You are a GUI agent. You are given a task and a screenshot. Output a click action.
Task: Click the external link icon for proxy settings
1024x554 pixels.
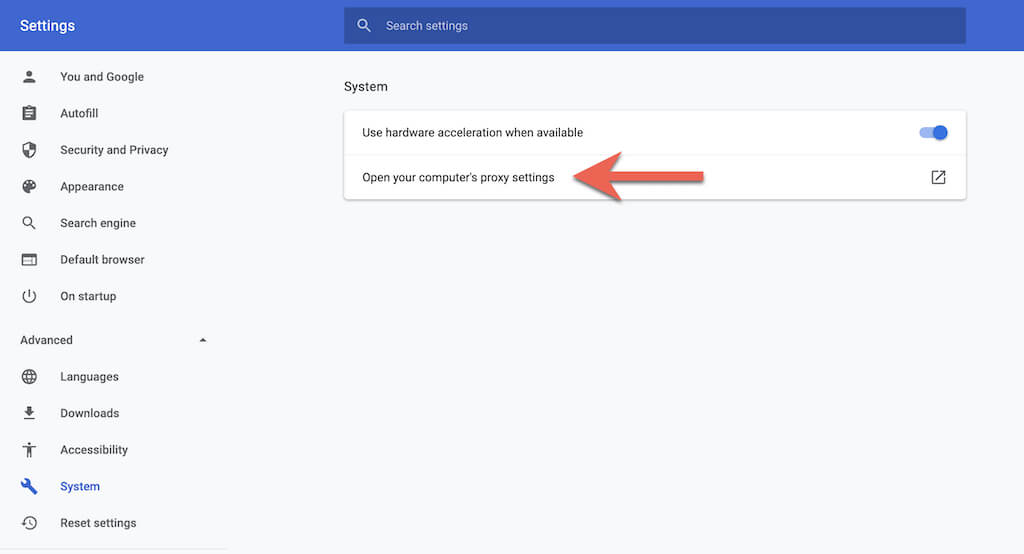point(938,178)
